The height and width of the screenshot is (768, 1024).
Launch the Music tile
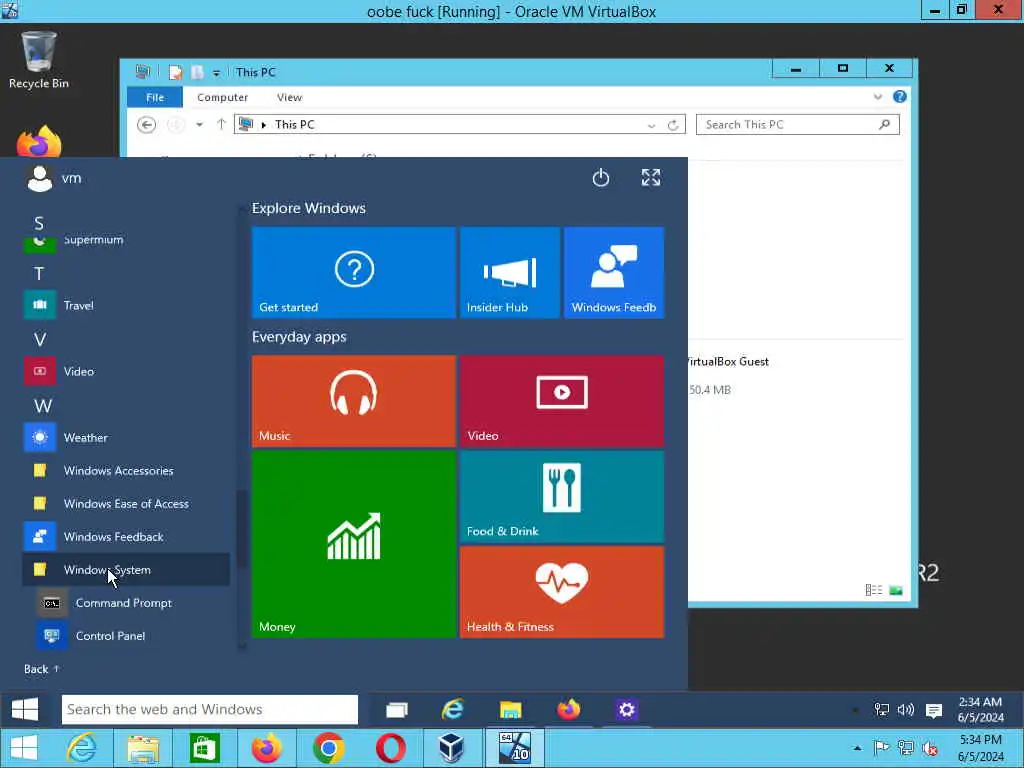[353, 401]
